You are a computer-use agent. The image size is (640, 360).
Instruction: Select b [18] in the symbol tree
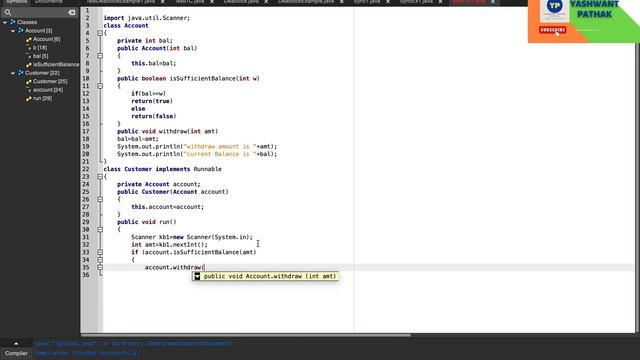point(40,48)
